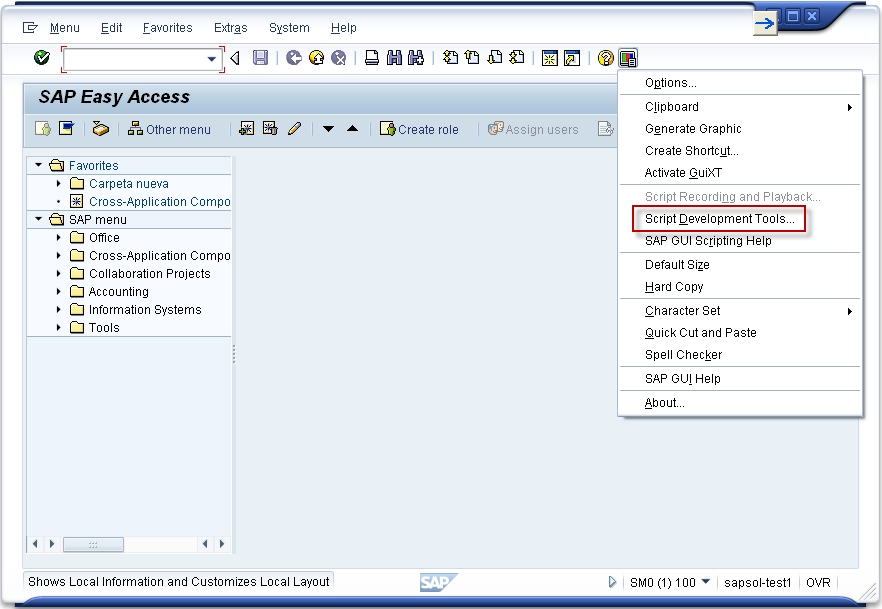Click the Add to Favorites icon

pyautogui.click(x=246, y=129)
